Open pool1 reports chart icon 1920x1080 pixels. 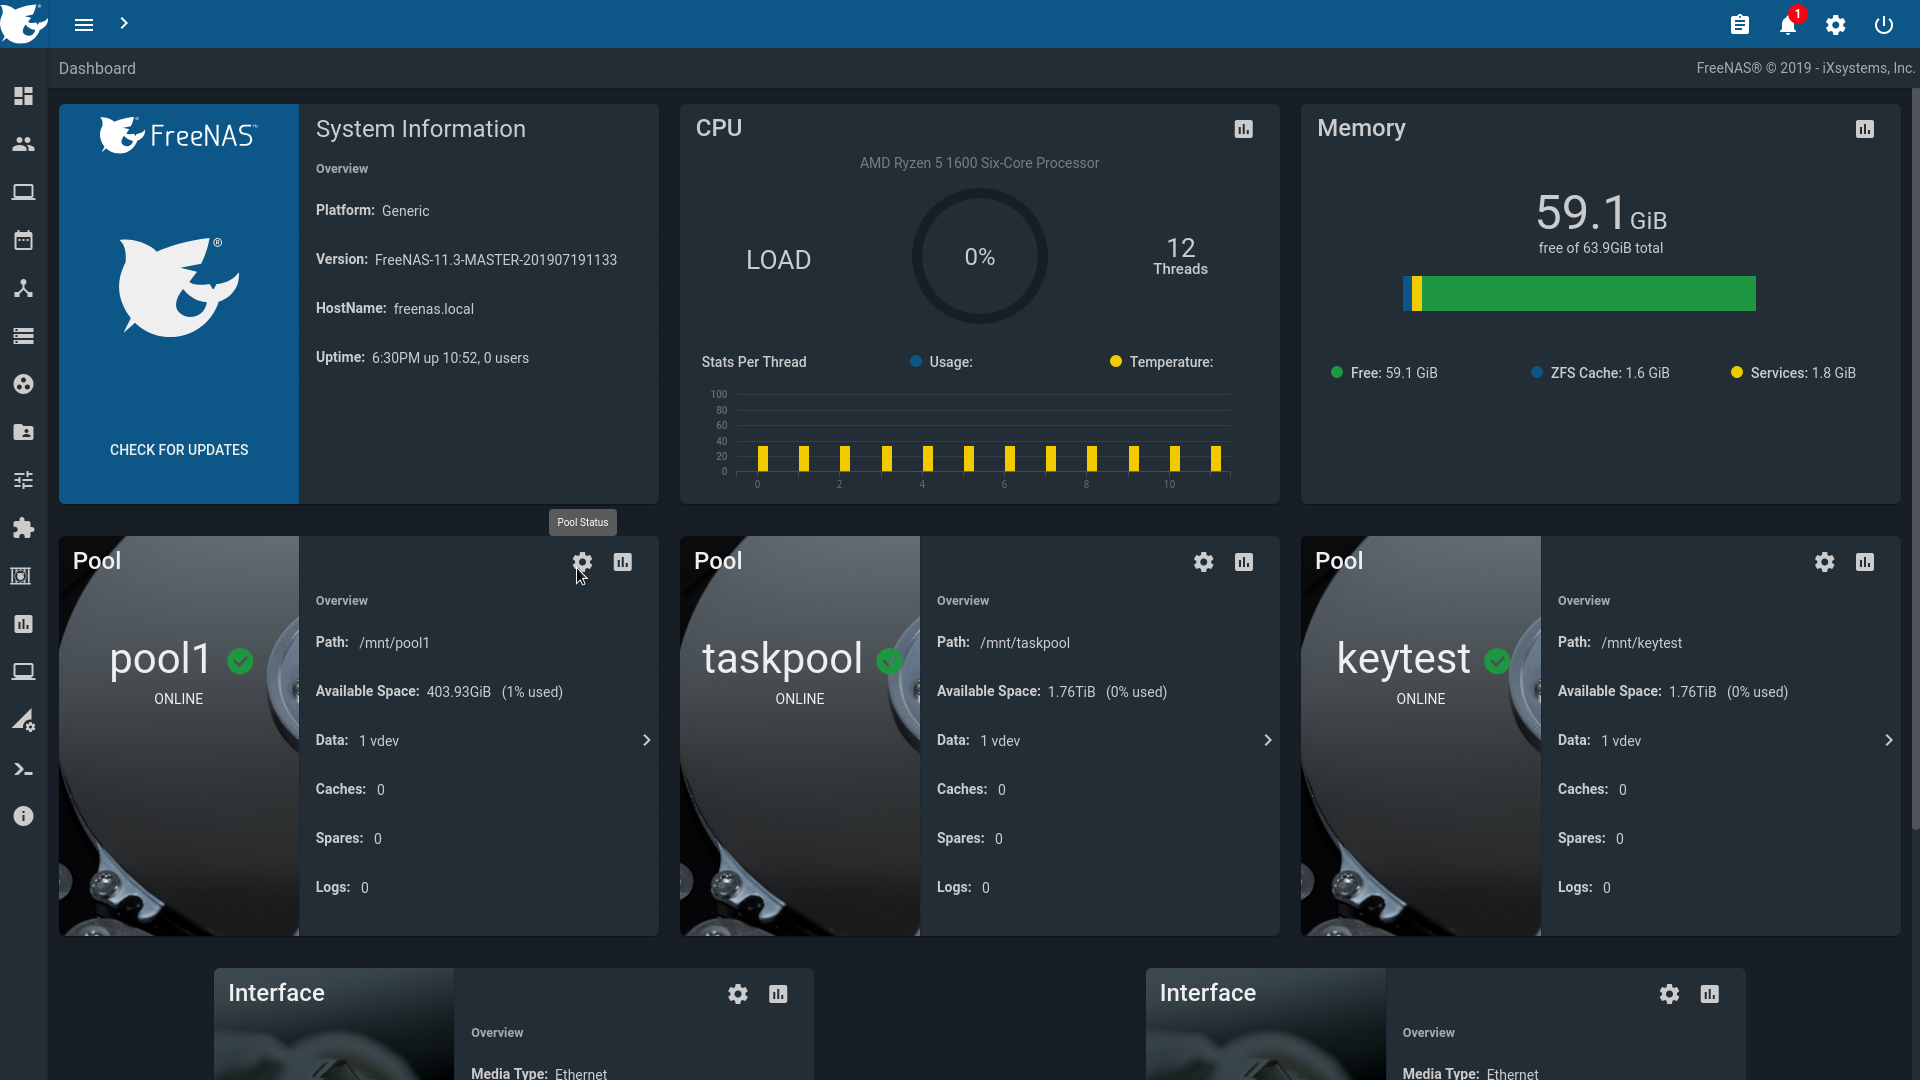pos(623,562)
